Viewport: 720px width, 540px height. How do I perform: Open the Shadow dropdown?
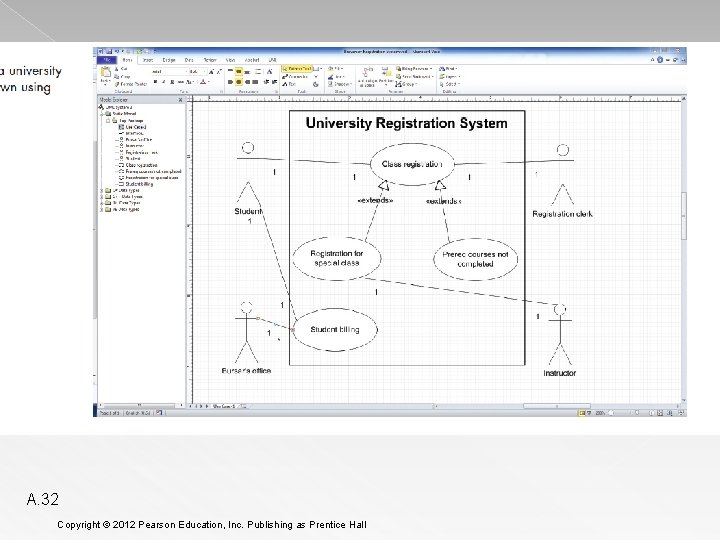click(340, 84)
